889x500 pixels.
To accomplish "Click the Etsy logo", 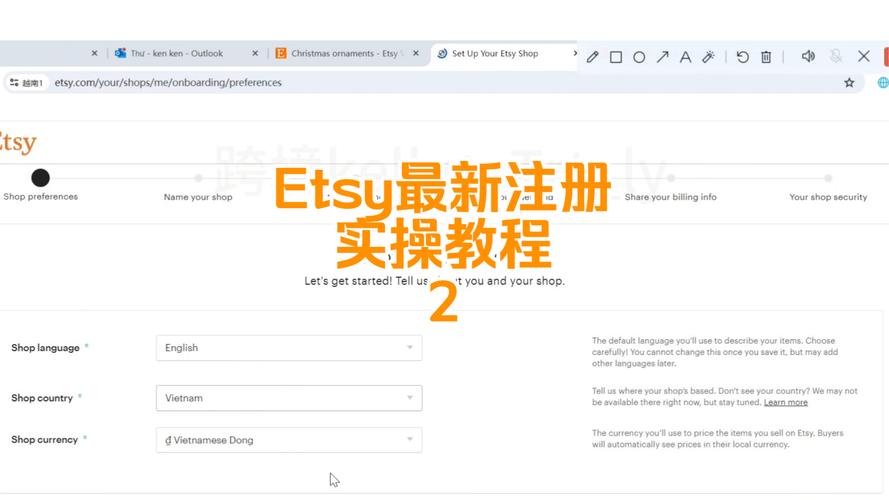I will pyautogui.click(x=16, y=142).
